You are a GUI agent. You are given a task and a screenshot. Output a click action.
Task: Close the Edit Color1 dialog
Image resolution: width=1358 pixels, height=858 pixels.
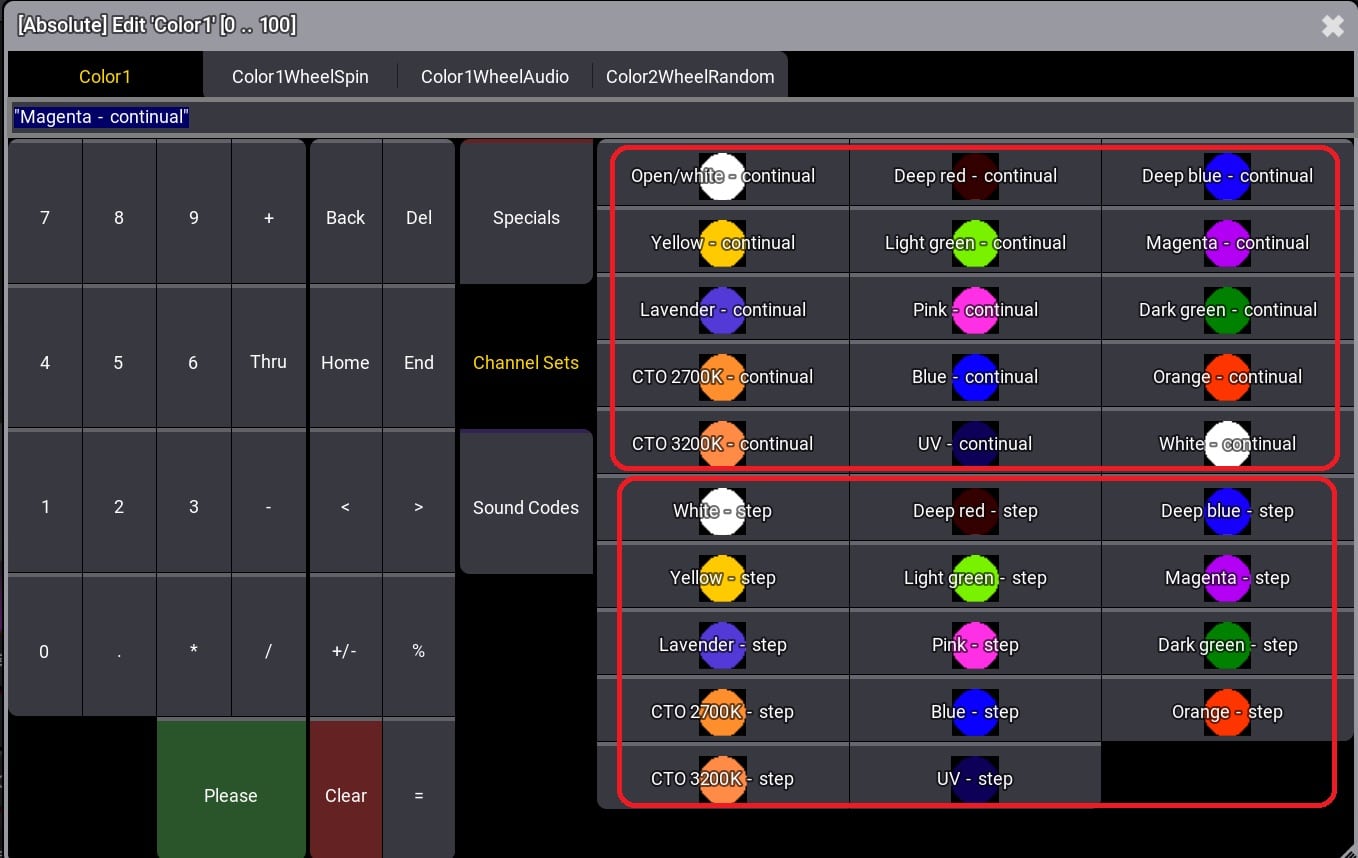1332,26
